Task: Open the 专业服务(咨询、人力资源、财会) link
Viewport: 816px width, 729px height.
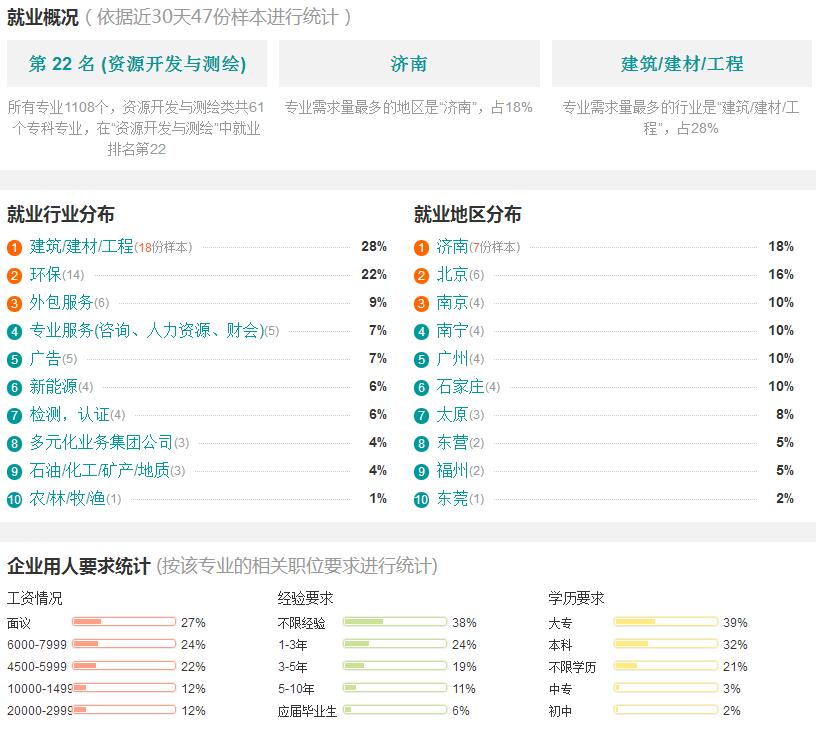Action: click(x=146, y=330)
